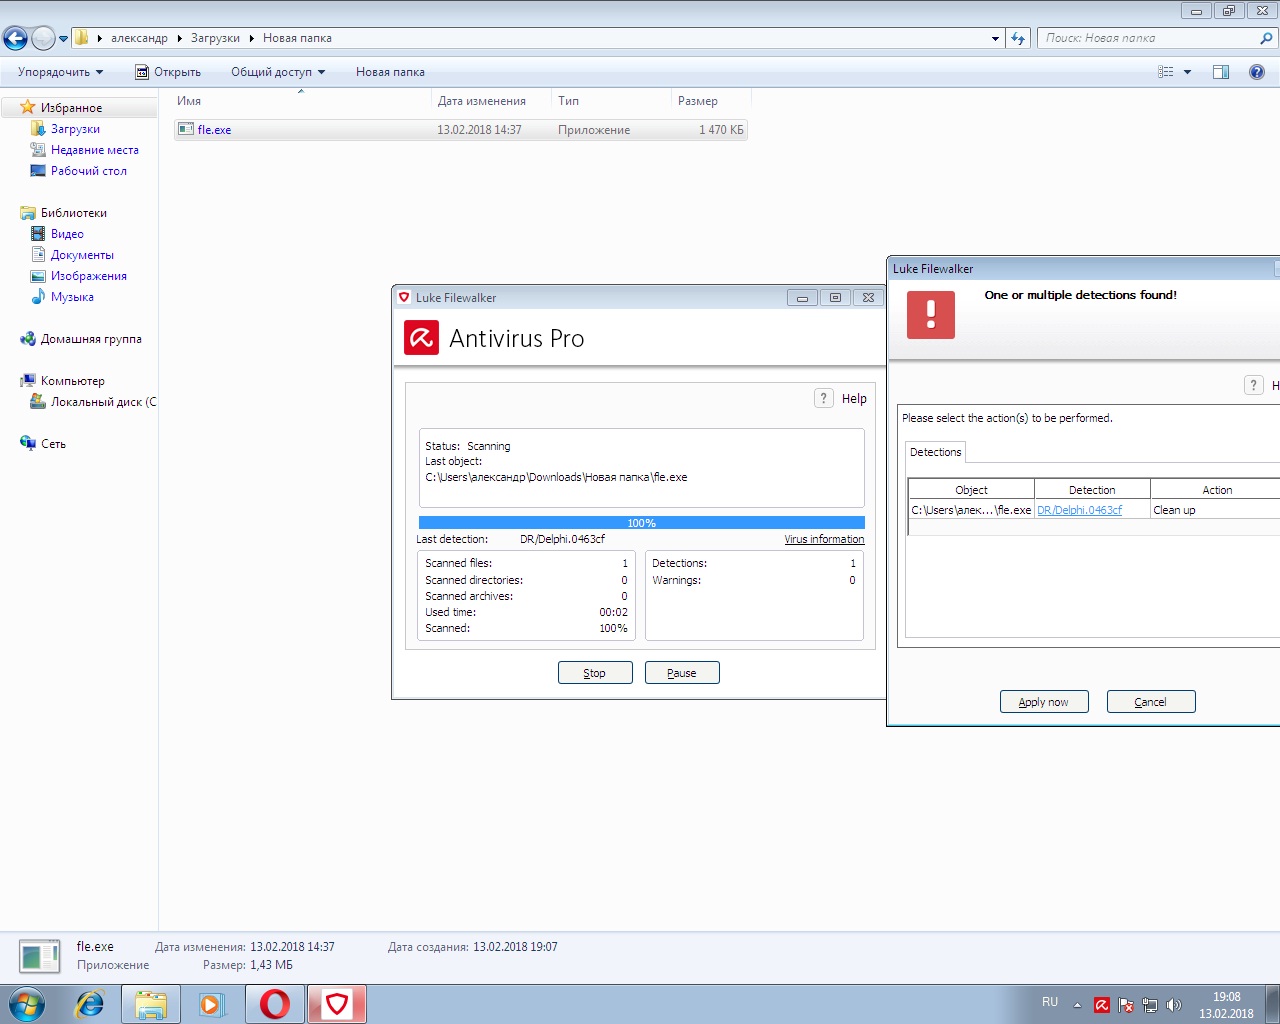
Task: Open Explorer help blue question icon
Action: click(1257, 72)
